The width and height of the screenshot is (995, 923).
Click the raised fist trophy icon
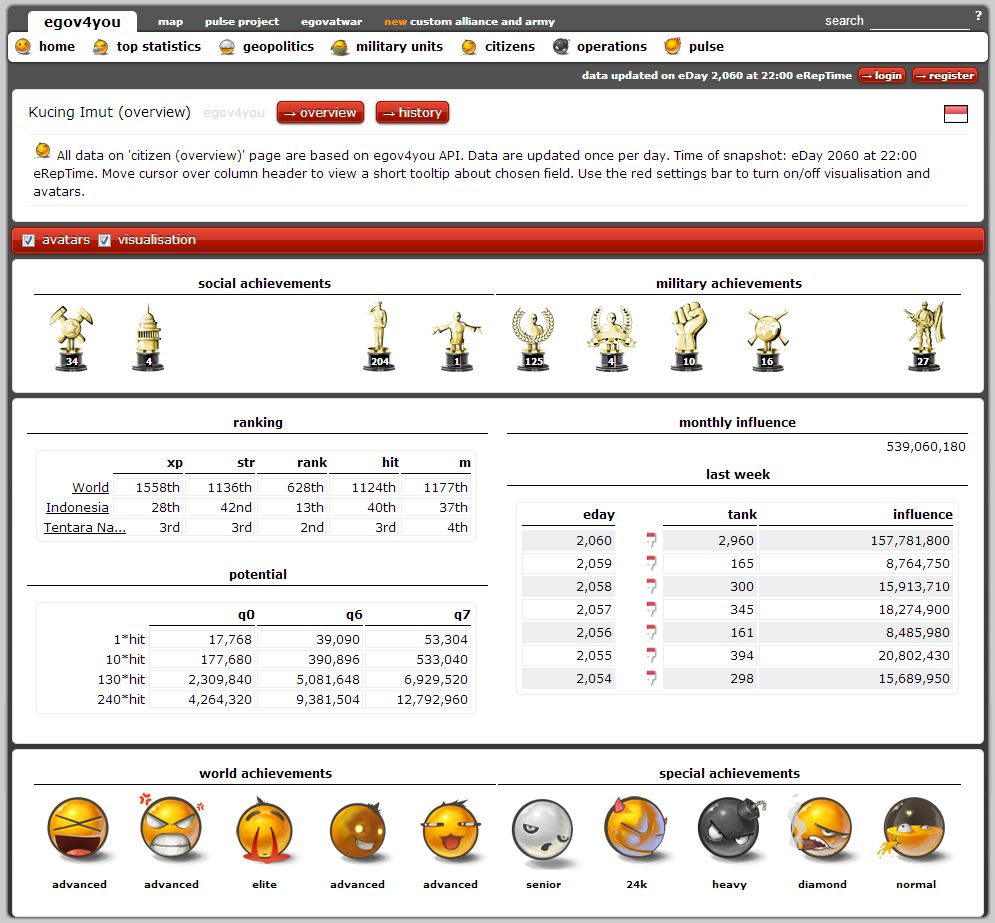point(688,337)
